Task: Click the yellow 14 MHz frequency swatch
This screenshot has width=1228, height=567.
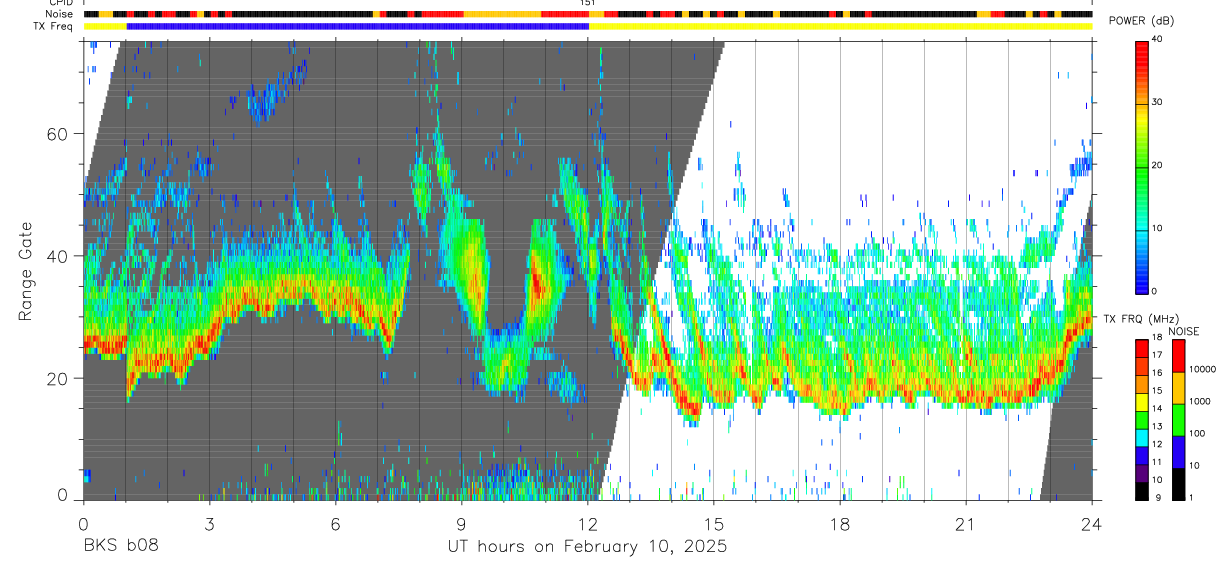Action: click(1141, 403)
